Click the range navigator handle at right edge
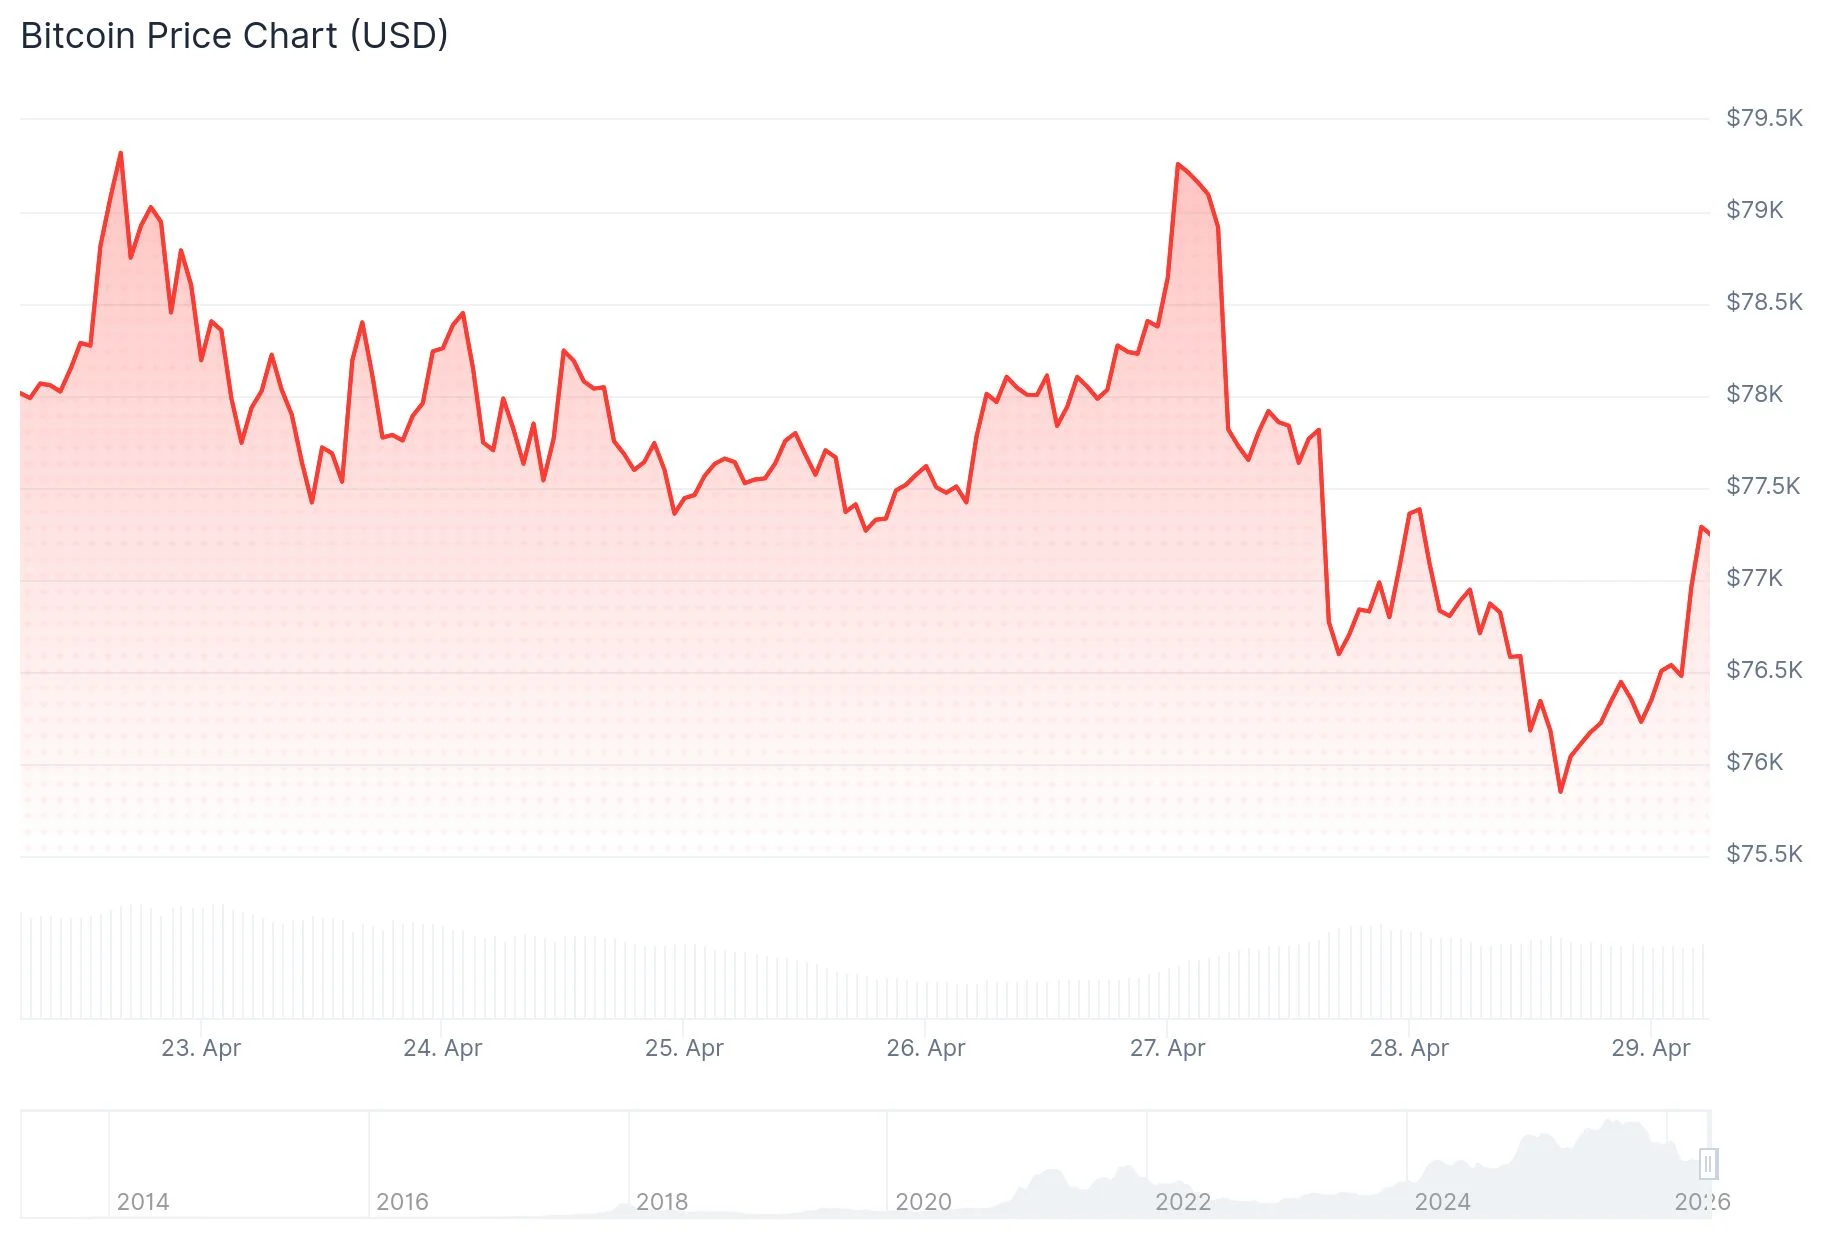This screenshot has width=1824, height=1248. (1708, 1163)
